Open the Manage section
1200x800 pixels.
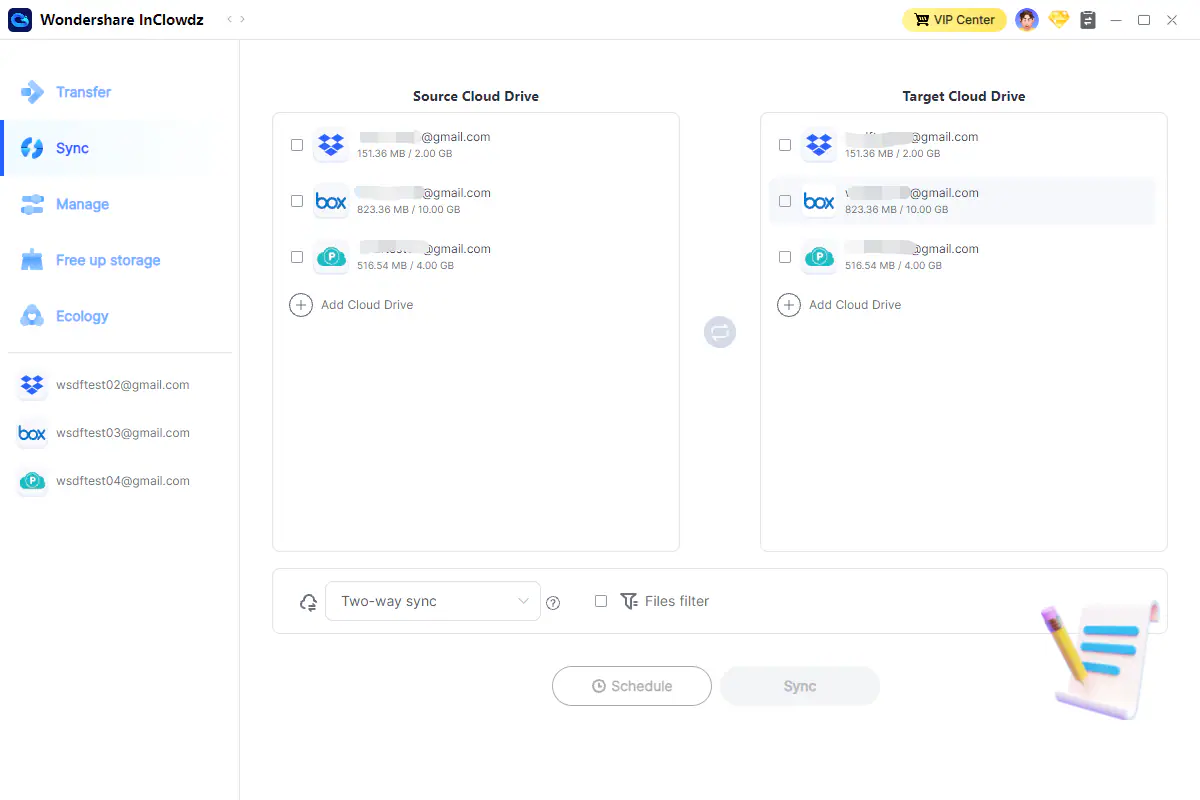coord(82,204)
